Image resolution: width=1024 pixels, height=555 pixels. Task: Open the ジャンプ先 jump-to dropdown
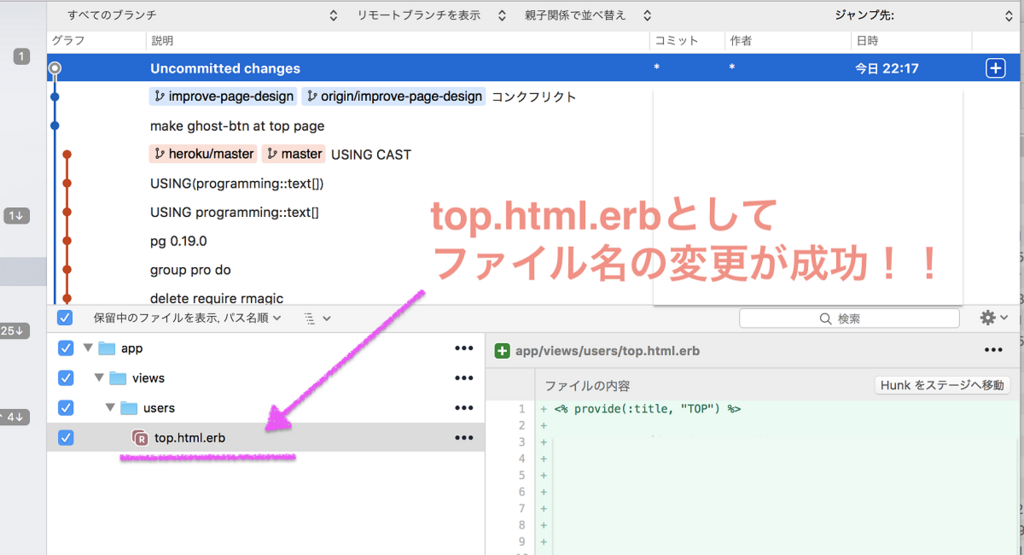[x=923, y=15]
